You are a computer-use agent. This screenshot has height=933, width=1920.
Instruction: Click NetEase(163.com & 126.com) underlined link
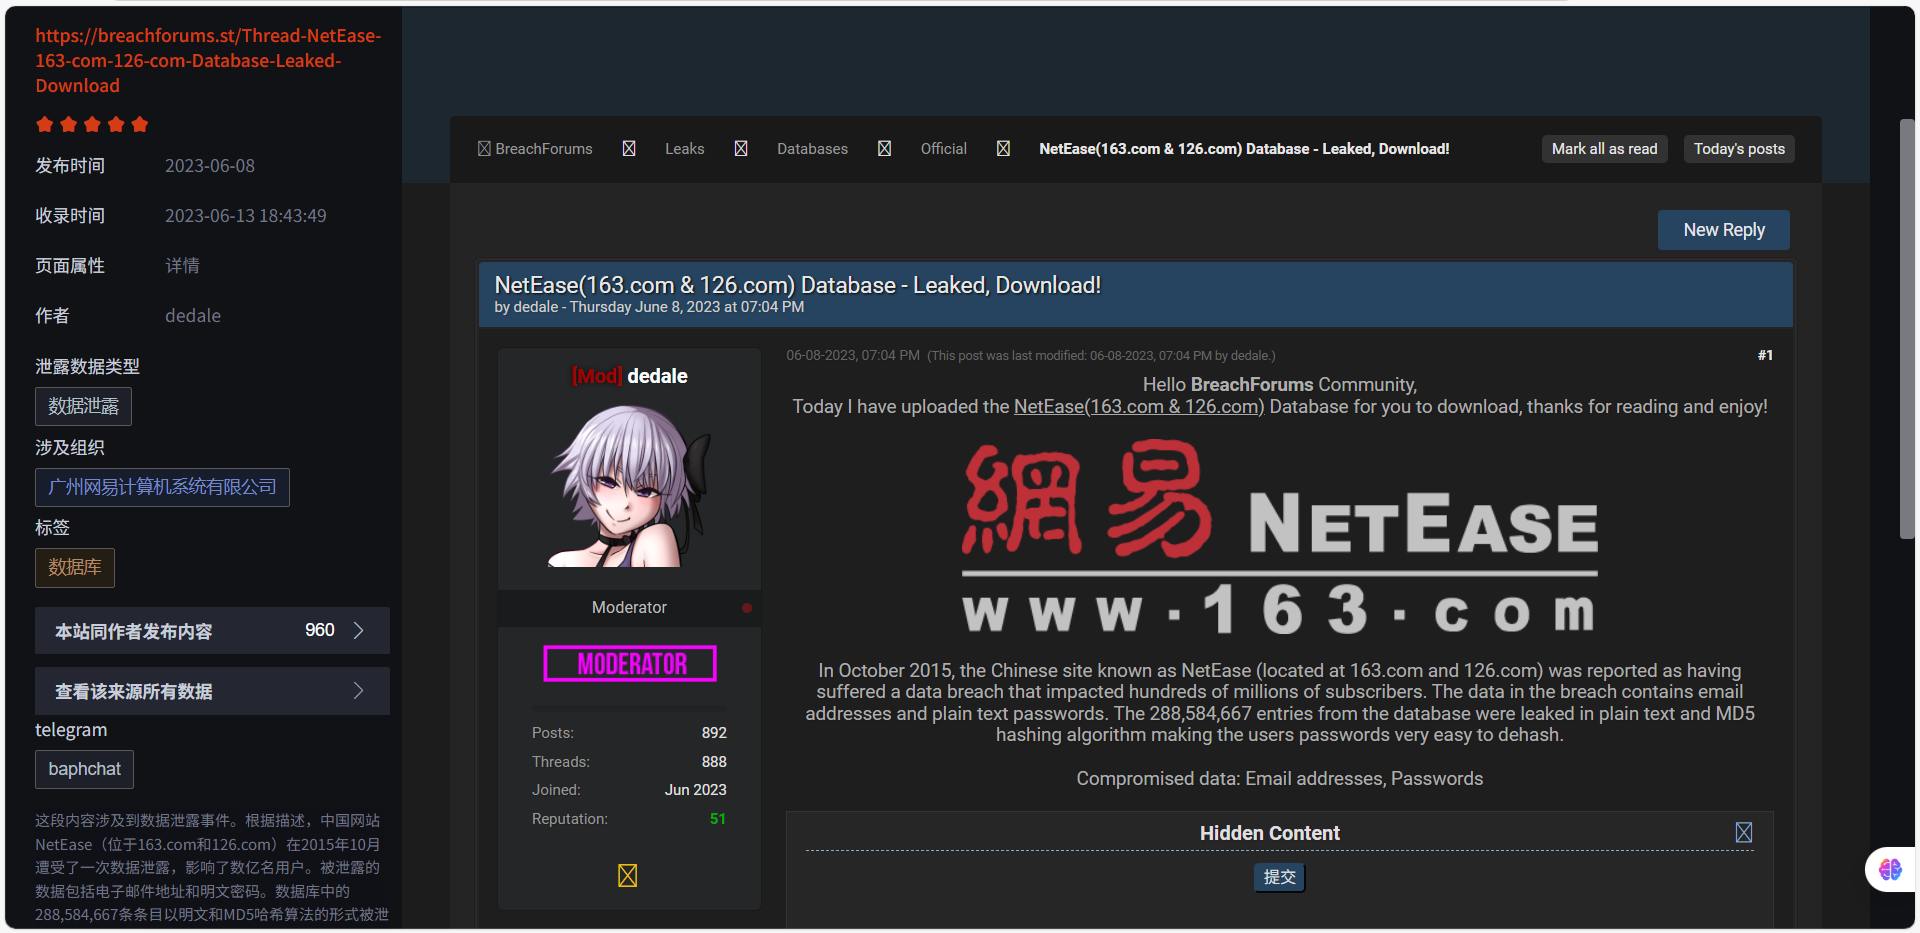(1139, 407)
